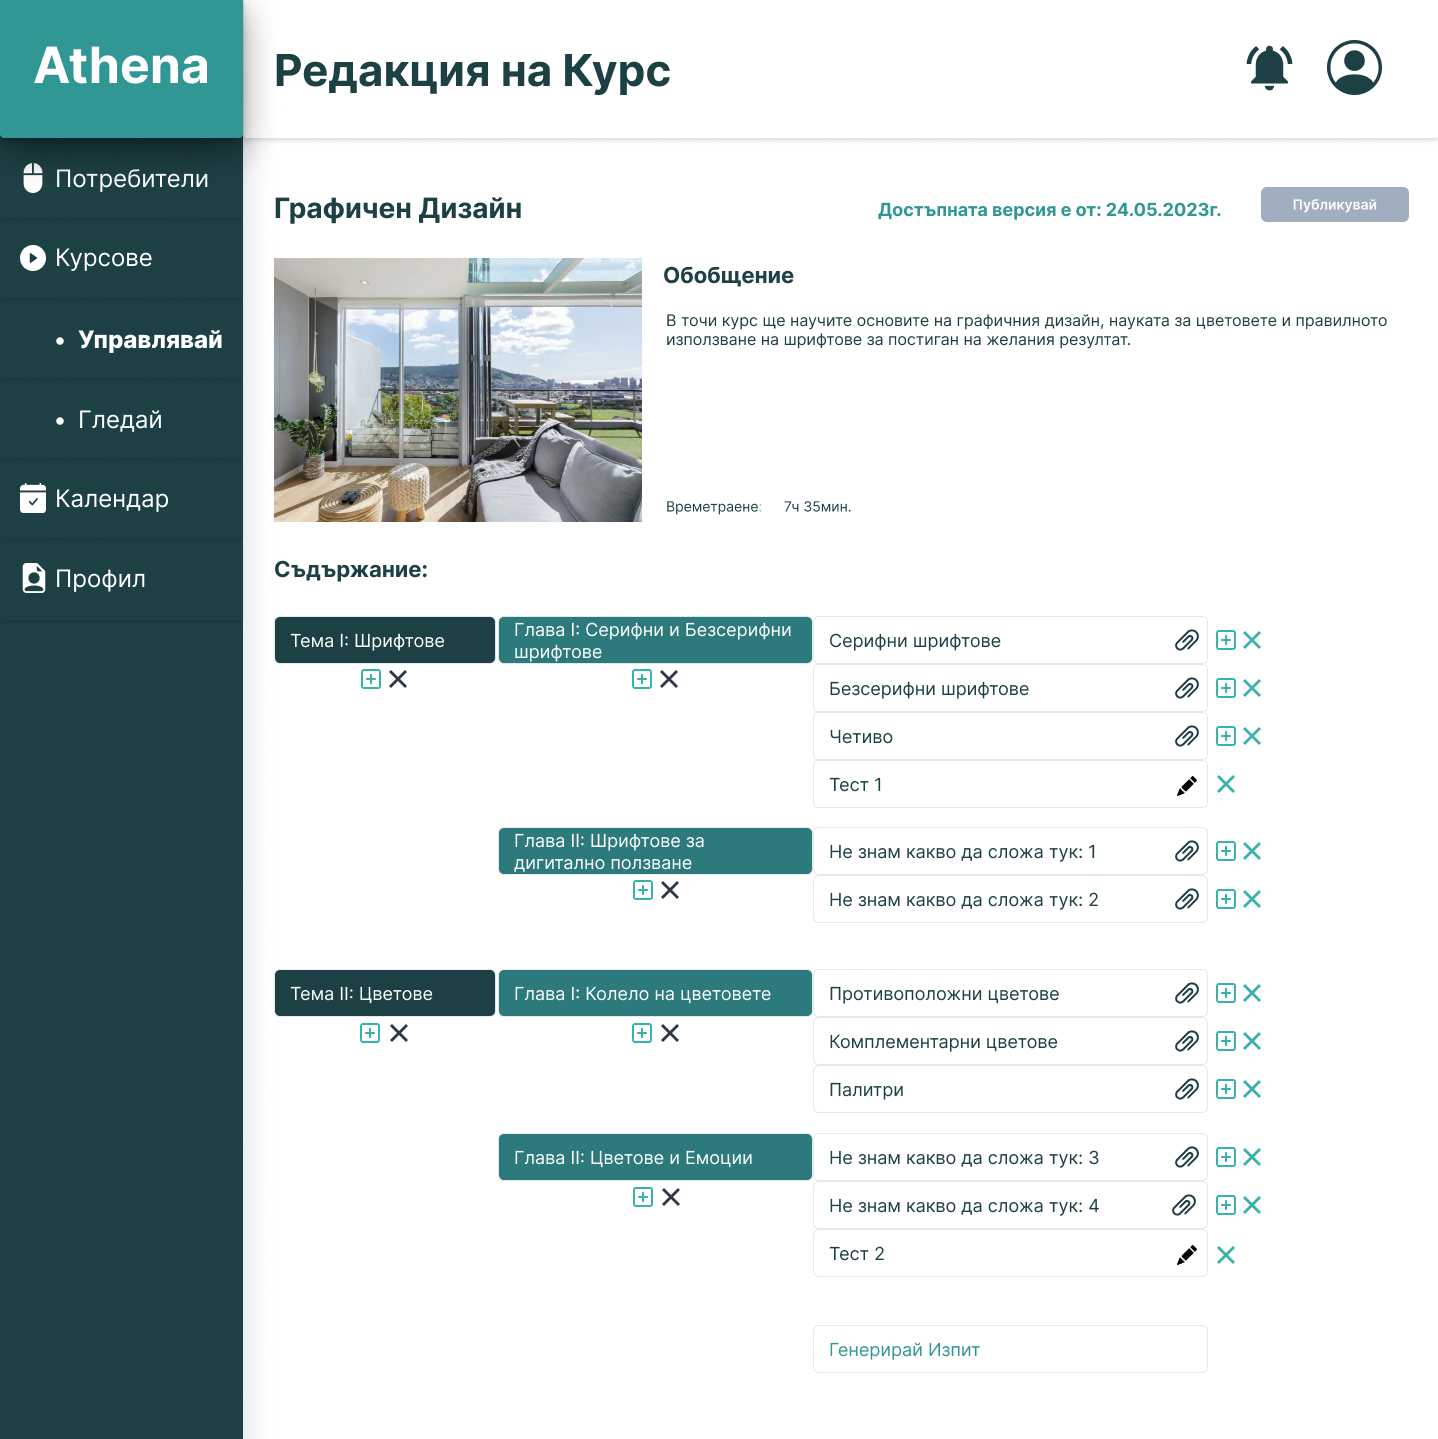Remove Глава II: Цветове и Емоции
This screenshot has height=1439, width=1438.
coord(671,1197)
